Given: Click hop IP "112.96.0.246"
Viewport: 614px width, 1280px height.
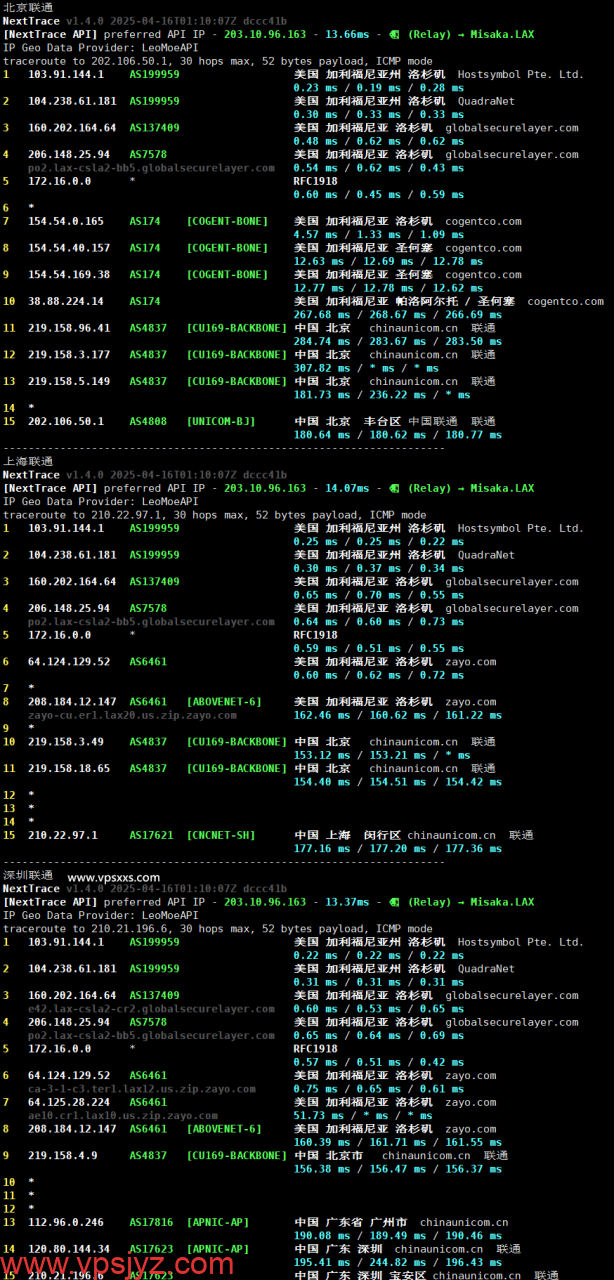Looking at the screenshot, I should (66, 1222).
